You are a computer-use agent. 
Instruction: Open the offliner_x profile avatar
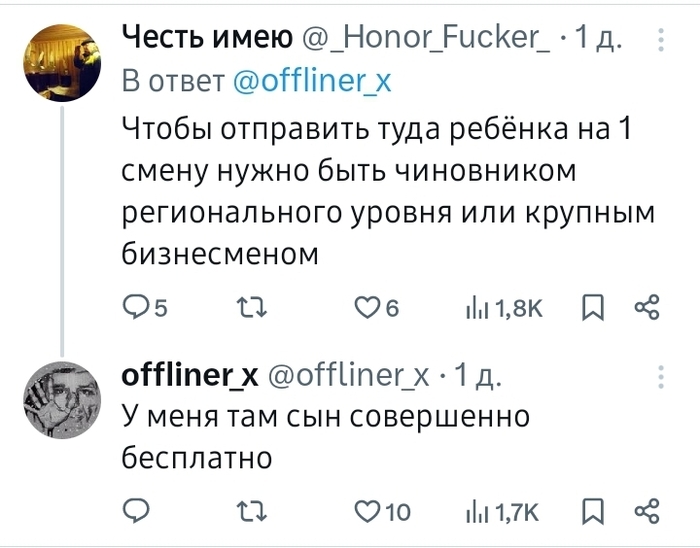(x=62, y=396)
